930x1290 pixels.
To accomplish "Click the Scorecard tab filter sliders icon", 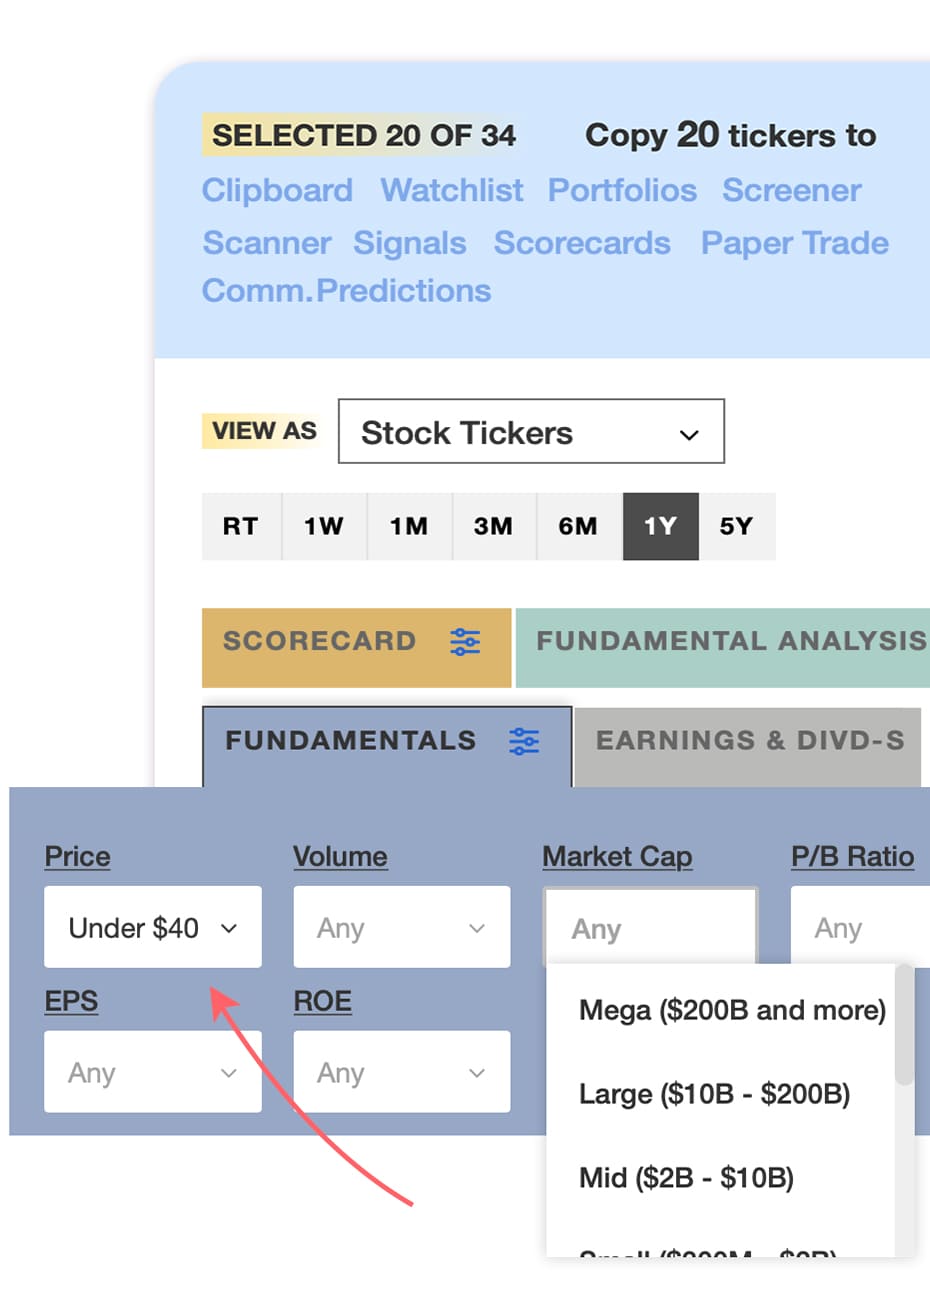I will 465,642.
